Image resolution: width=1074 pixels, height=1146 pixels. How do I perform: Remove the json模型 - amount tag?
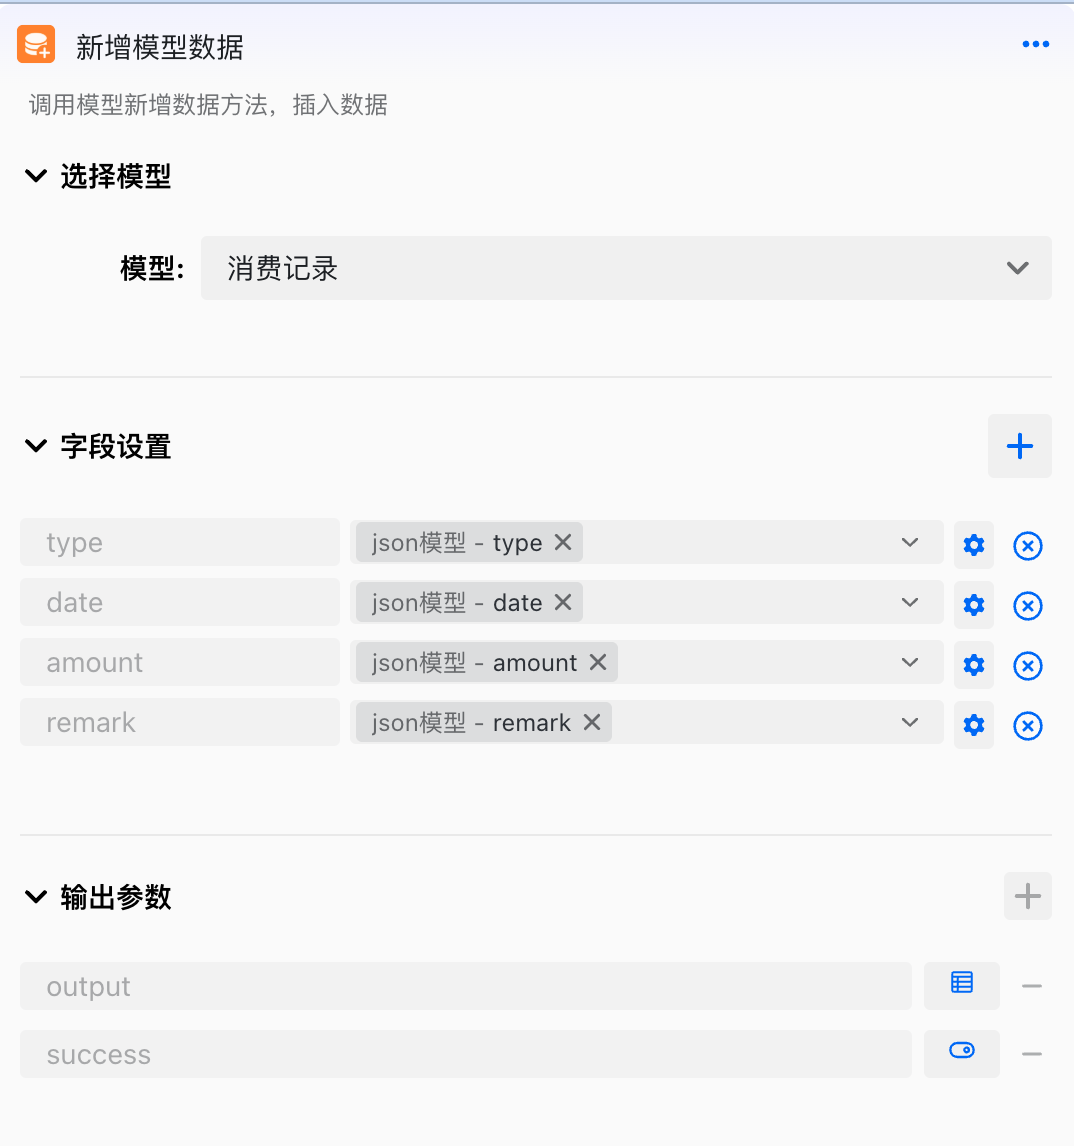tap(598, 662)
